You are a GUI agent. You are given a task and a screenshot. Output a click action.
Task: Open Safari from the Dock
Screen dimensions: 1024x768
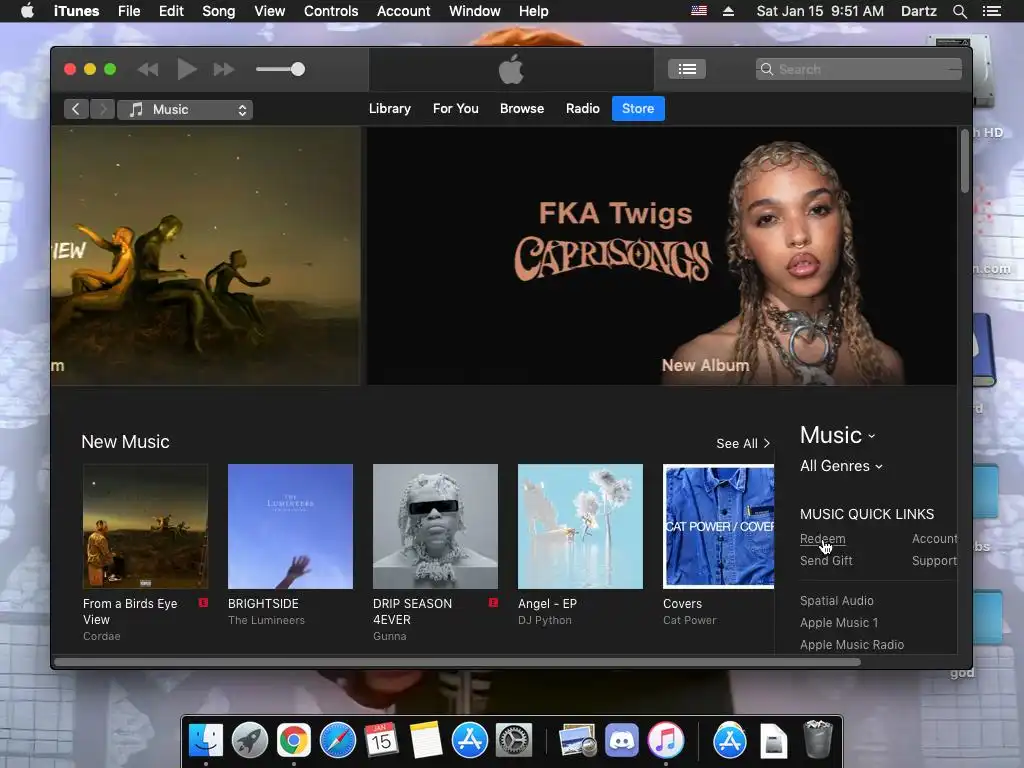tap(338, 741)
